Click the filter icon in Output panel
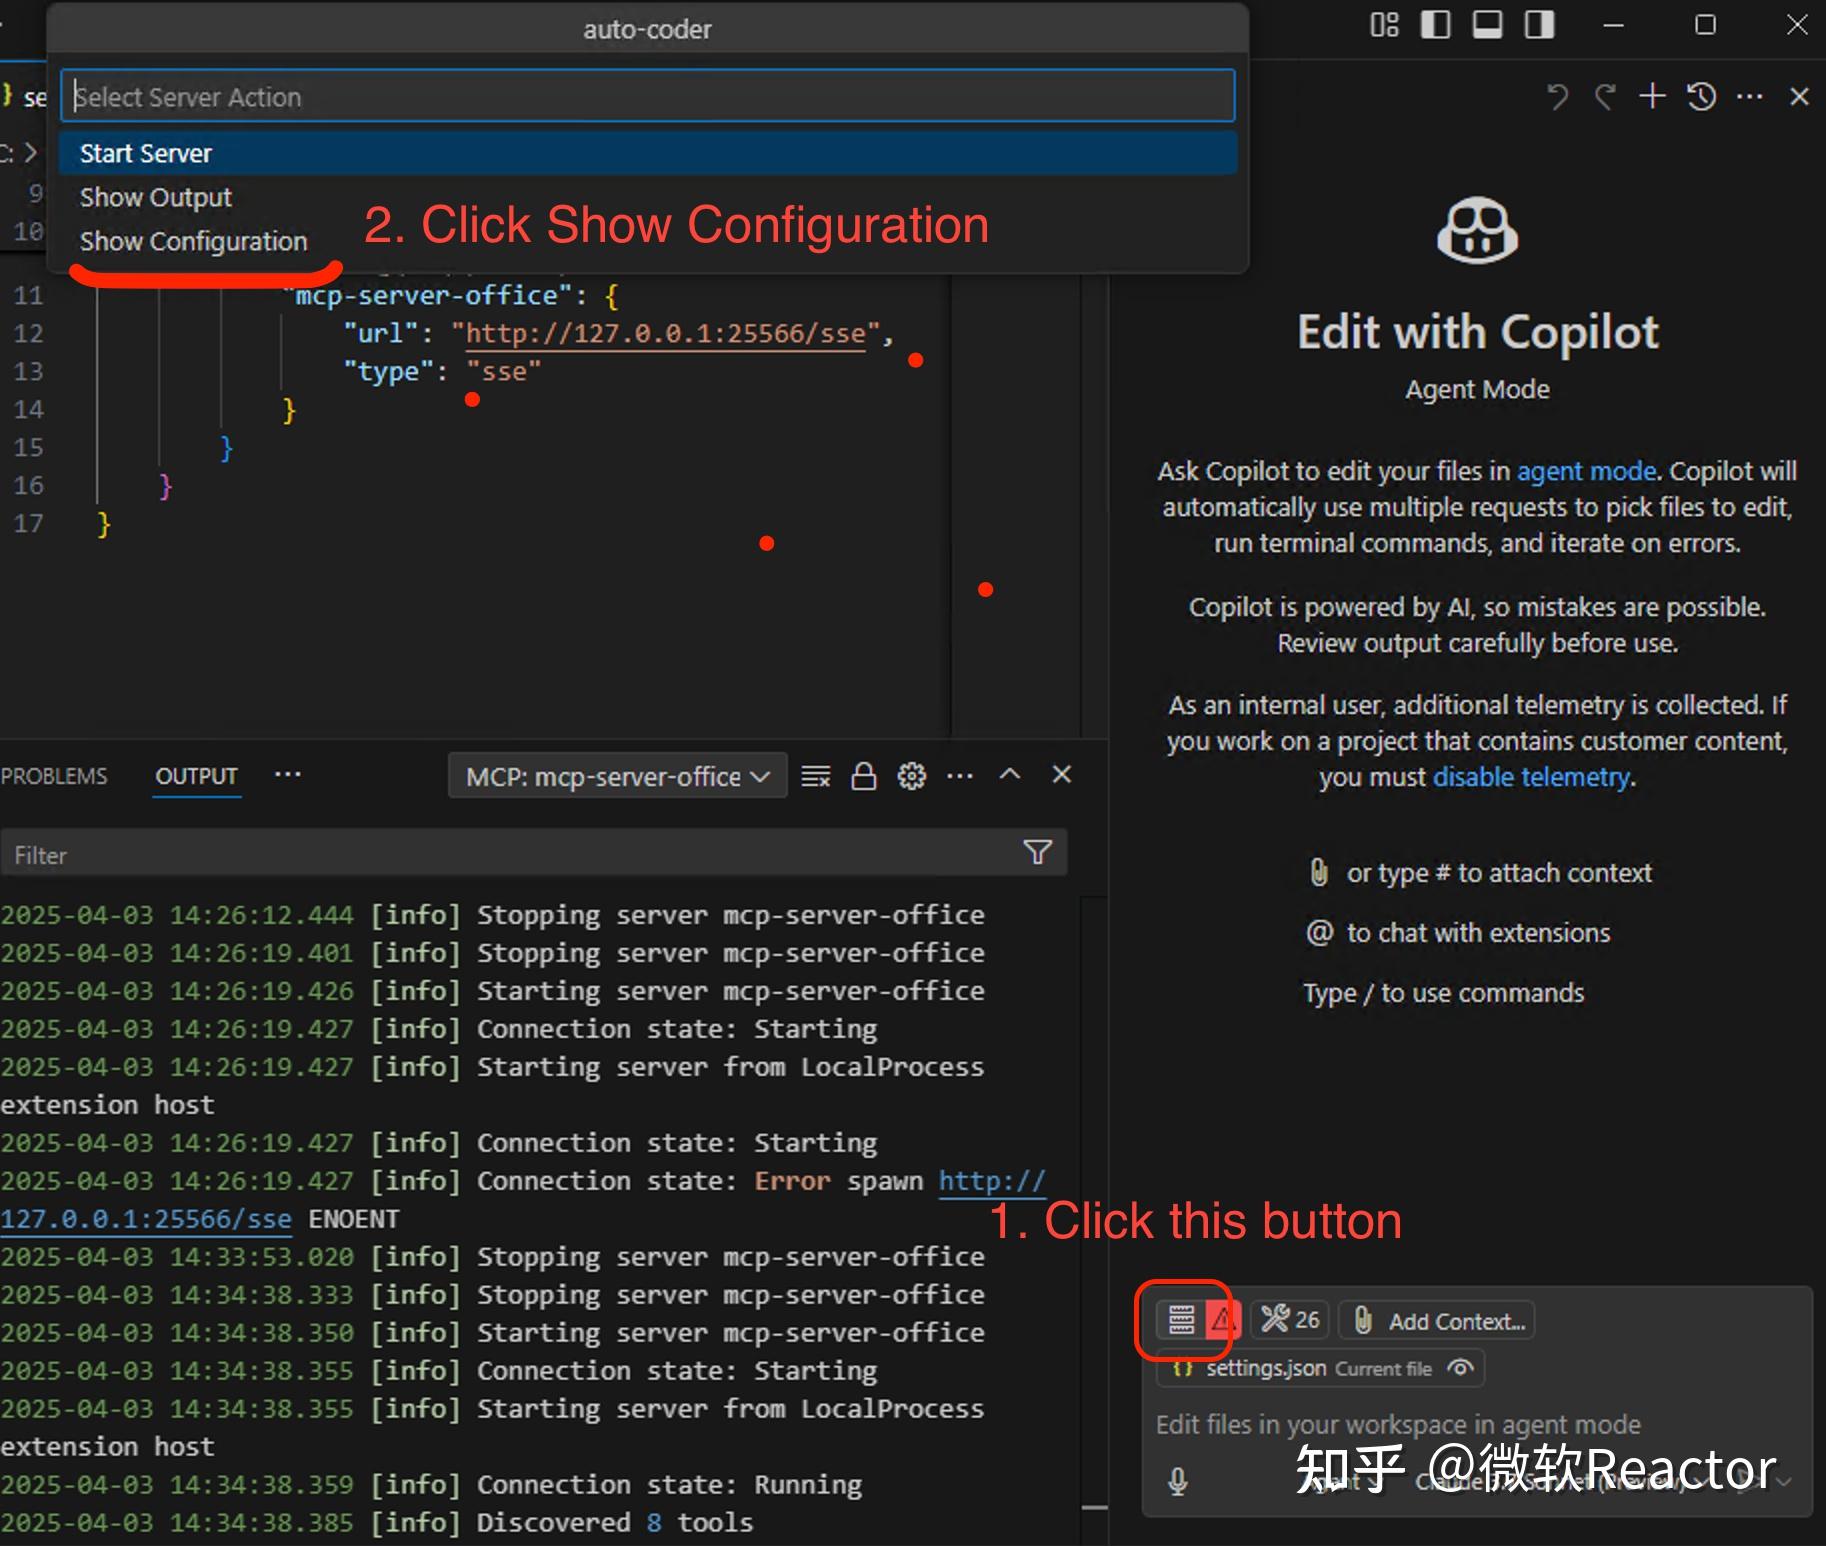Viewport: 1826px width, 1546px height. click(1037, 853)
